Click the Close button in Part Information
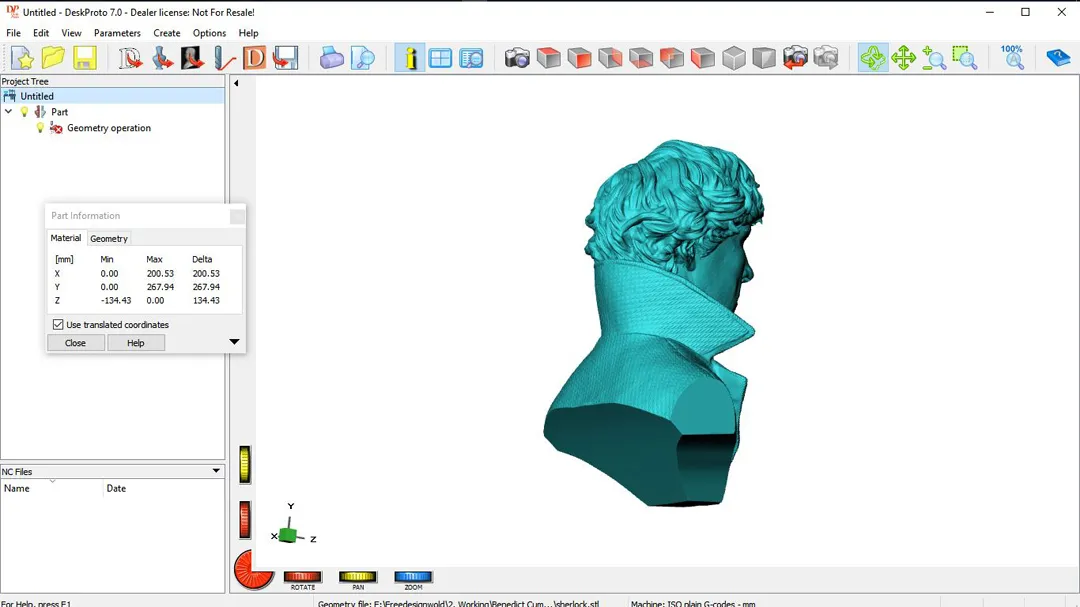This screenshot has height=607, width=1080. click(x=76, y=343)
